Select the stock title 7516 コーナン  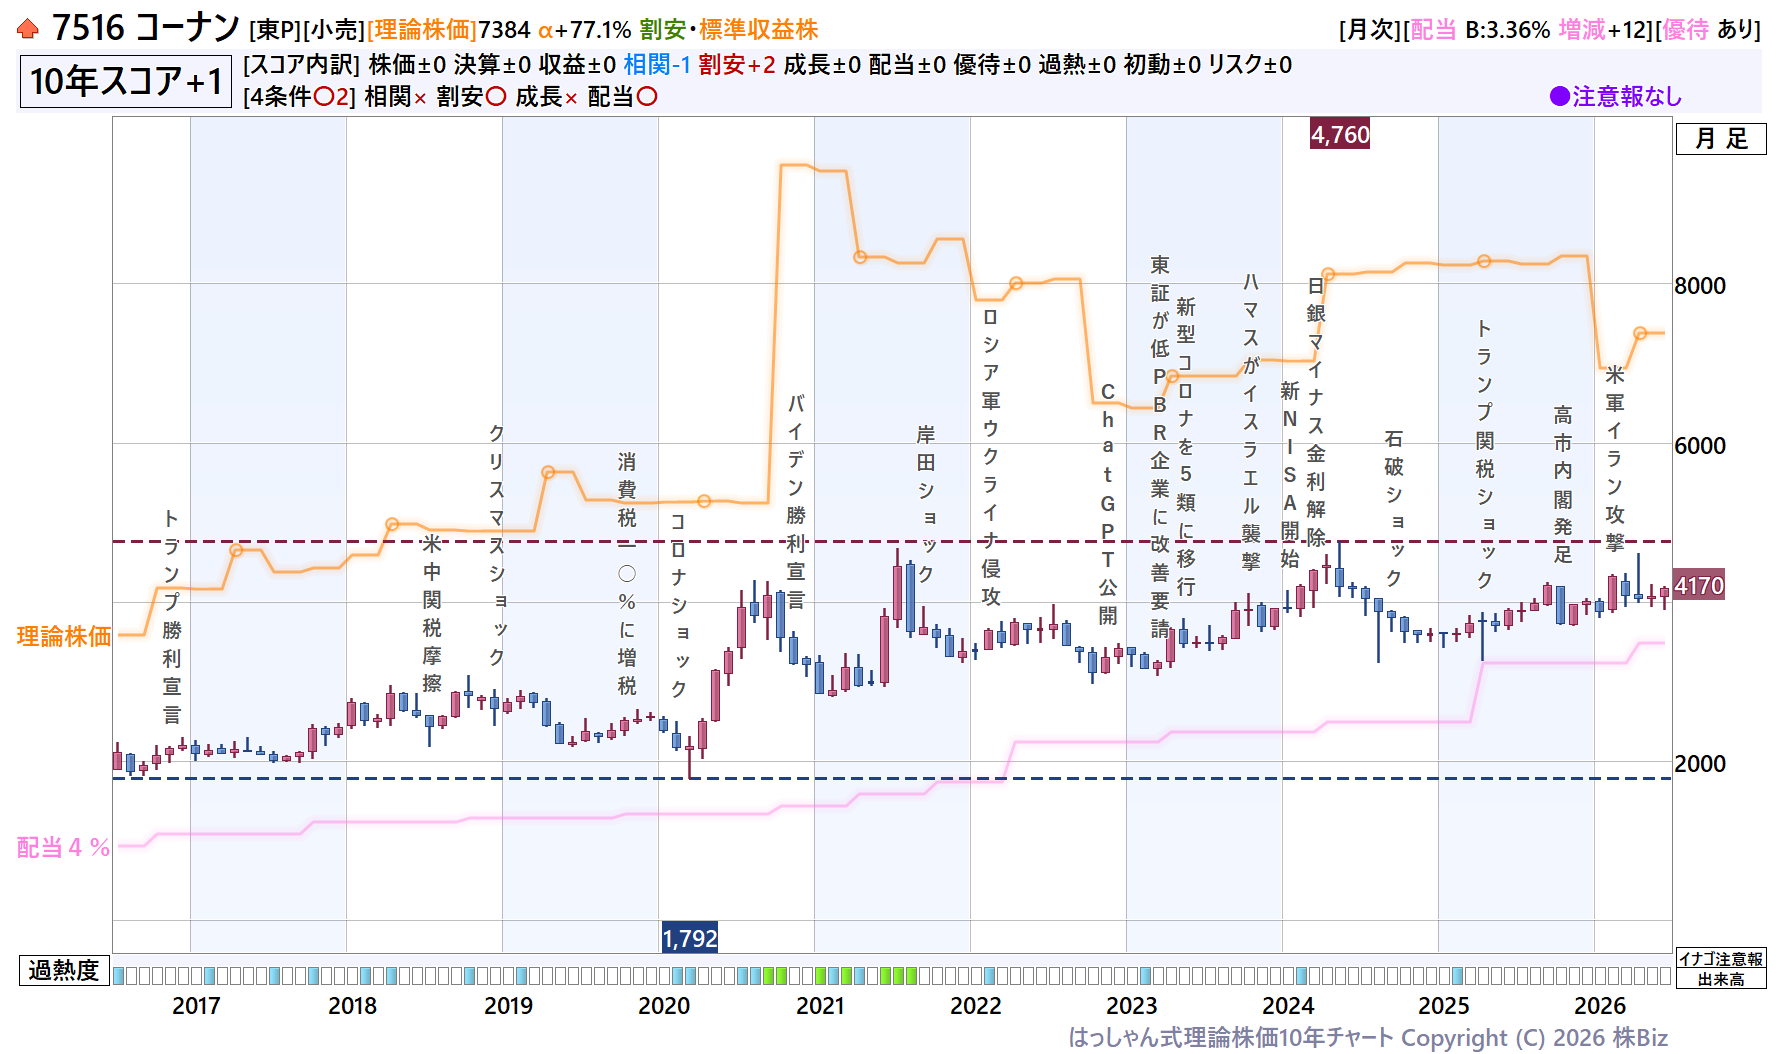(x=146, y=28)
